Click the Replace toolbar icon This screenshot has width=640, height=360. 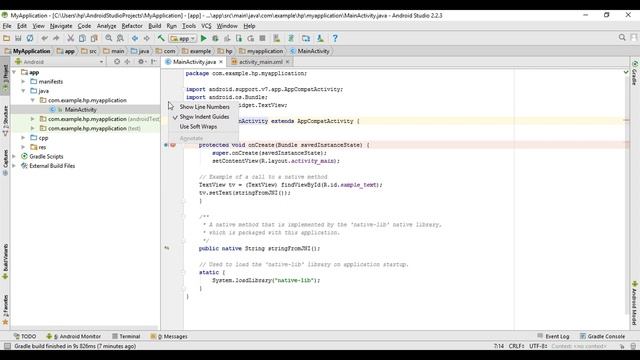120,38
